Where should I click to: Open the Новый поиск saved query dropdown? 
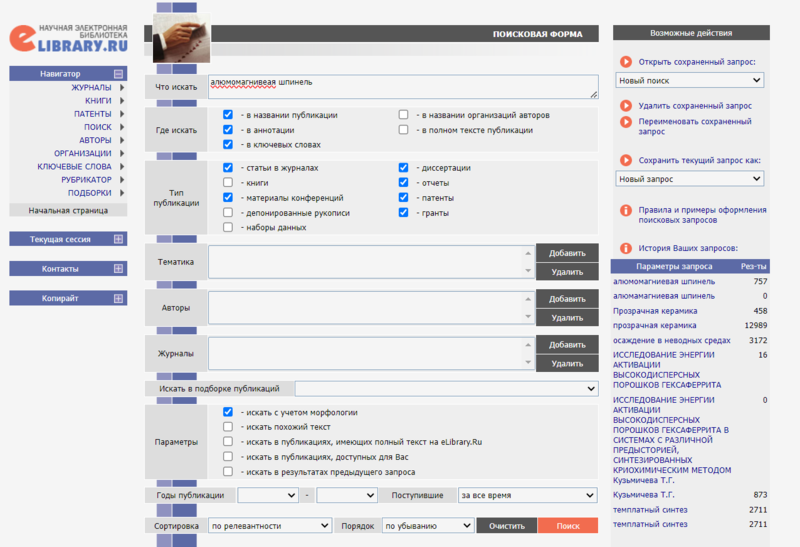(689, 80)
